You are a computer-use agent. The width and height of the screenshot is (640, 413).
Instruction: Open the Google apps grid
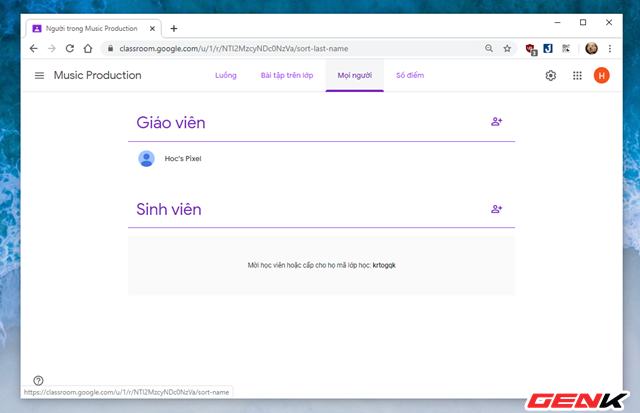[x=577, y=75]
